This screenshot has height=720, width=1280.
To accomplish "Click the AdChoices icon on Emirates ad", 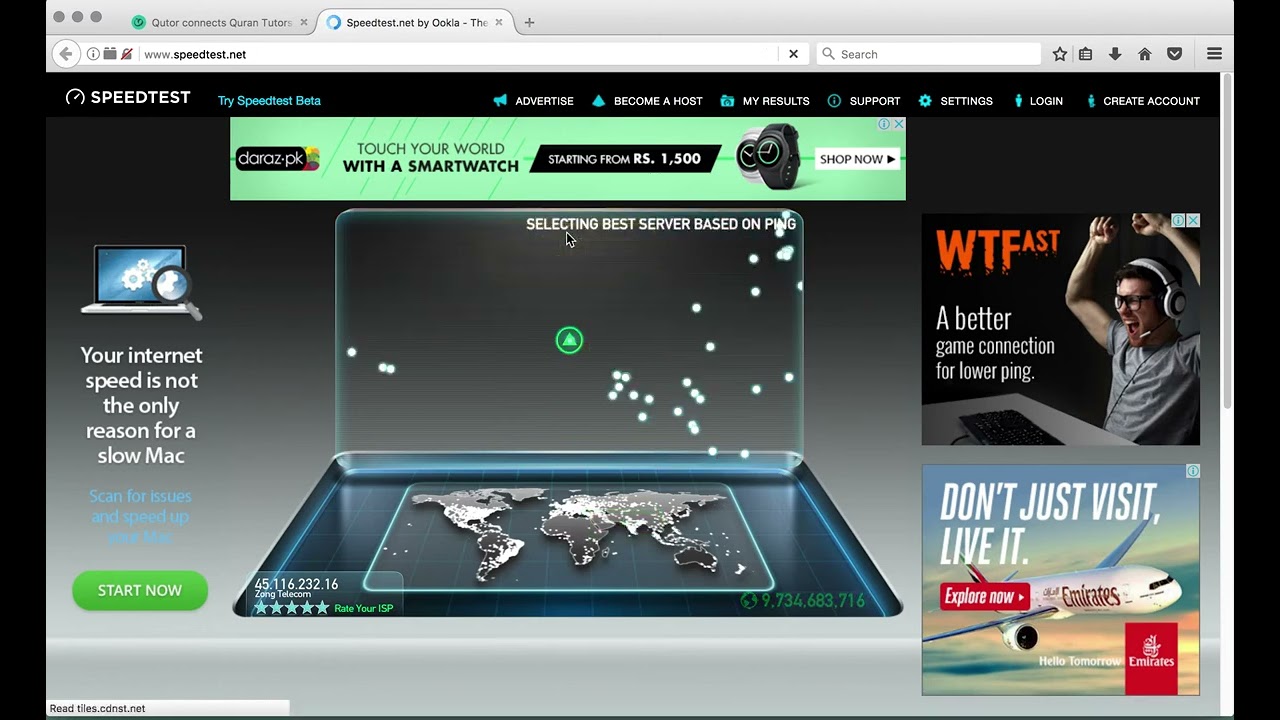I will click(x=1193, y=471).
